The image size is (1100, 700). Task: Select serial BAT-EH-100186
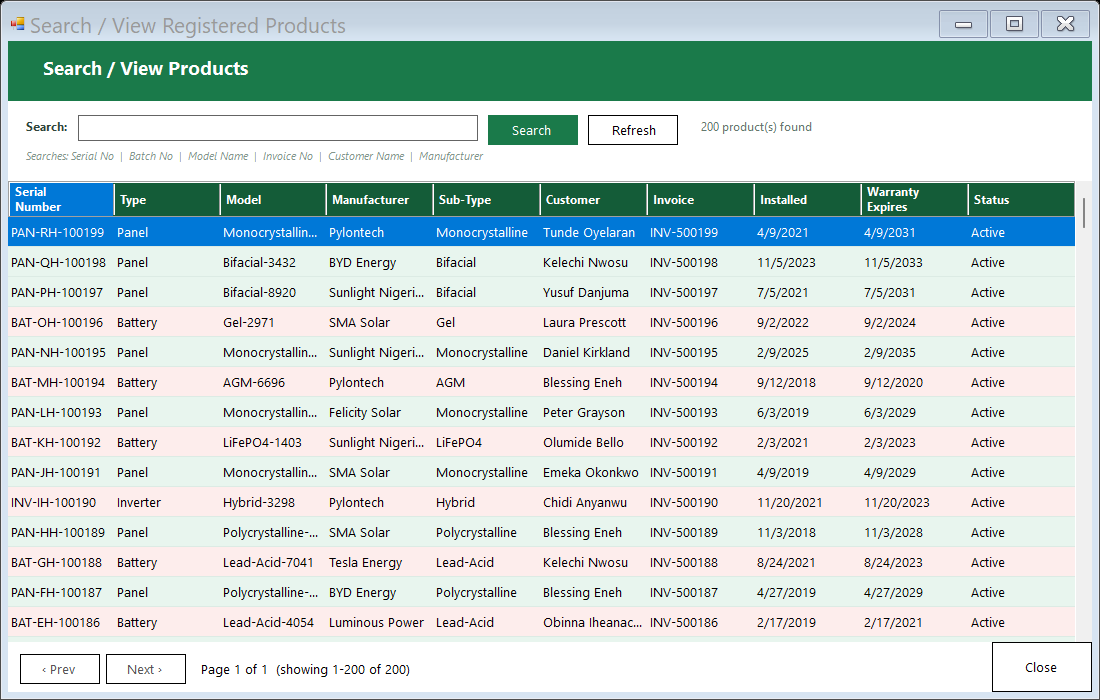click(x=55, y=622)
